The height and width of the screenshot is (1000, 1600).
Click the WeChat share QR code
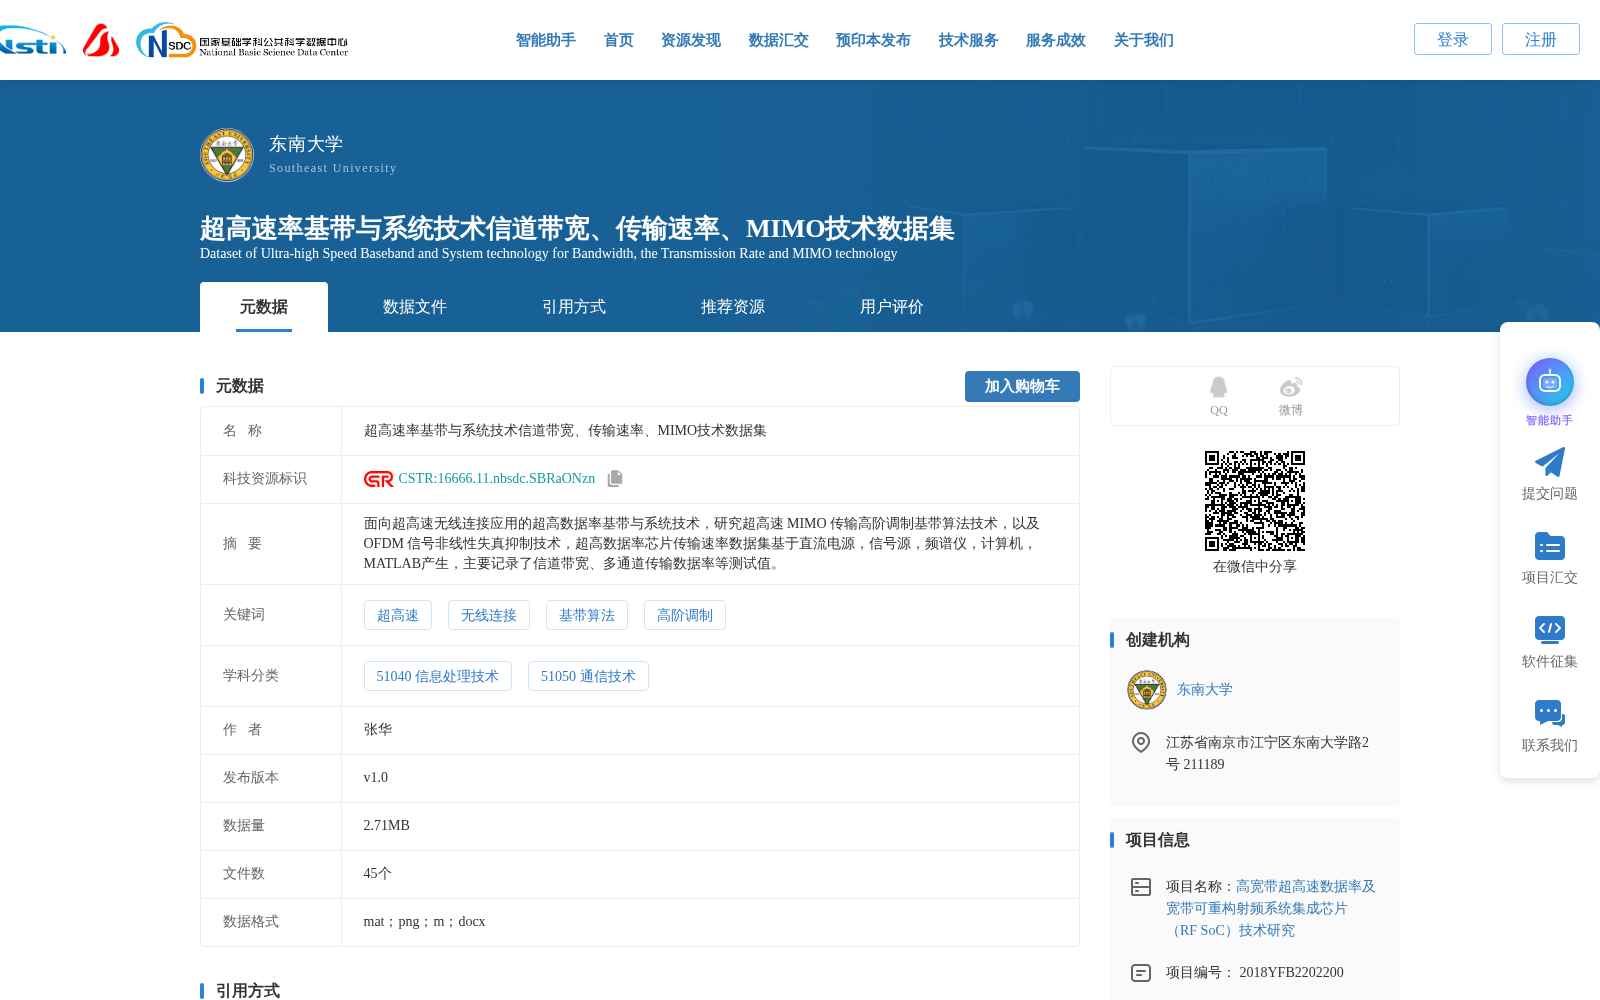(1255, 501)
